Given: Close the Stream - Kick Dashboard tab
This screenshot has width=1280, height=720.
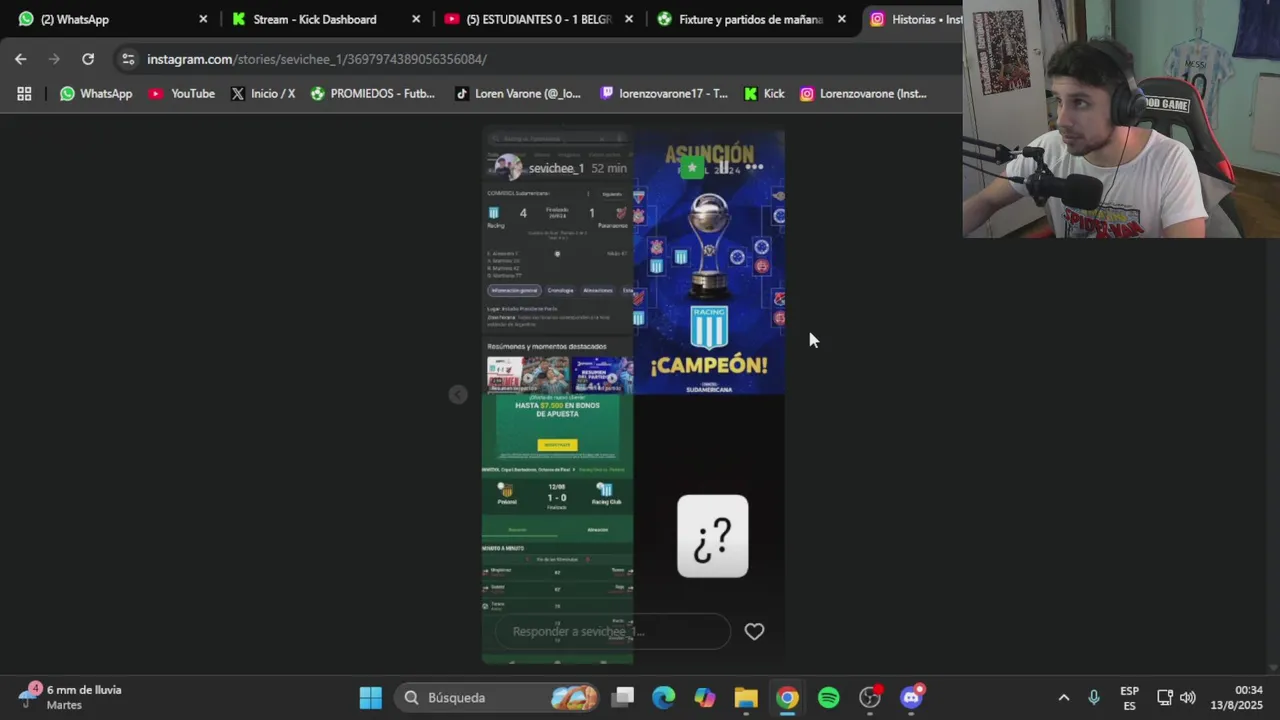Looking at the screenshot, I should [x=416, y=19].
